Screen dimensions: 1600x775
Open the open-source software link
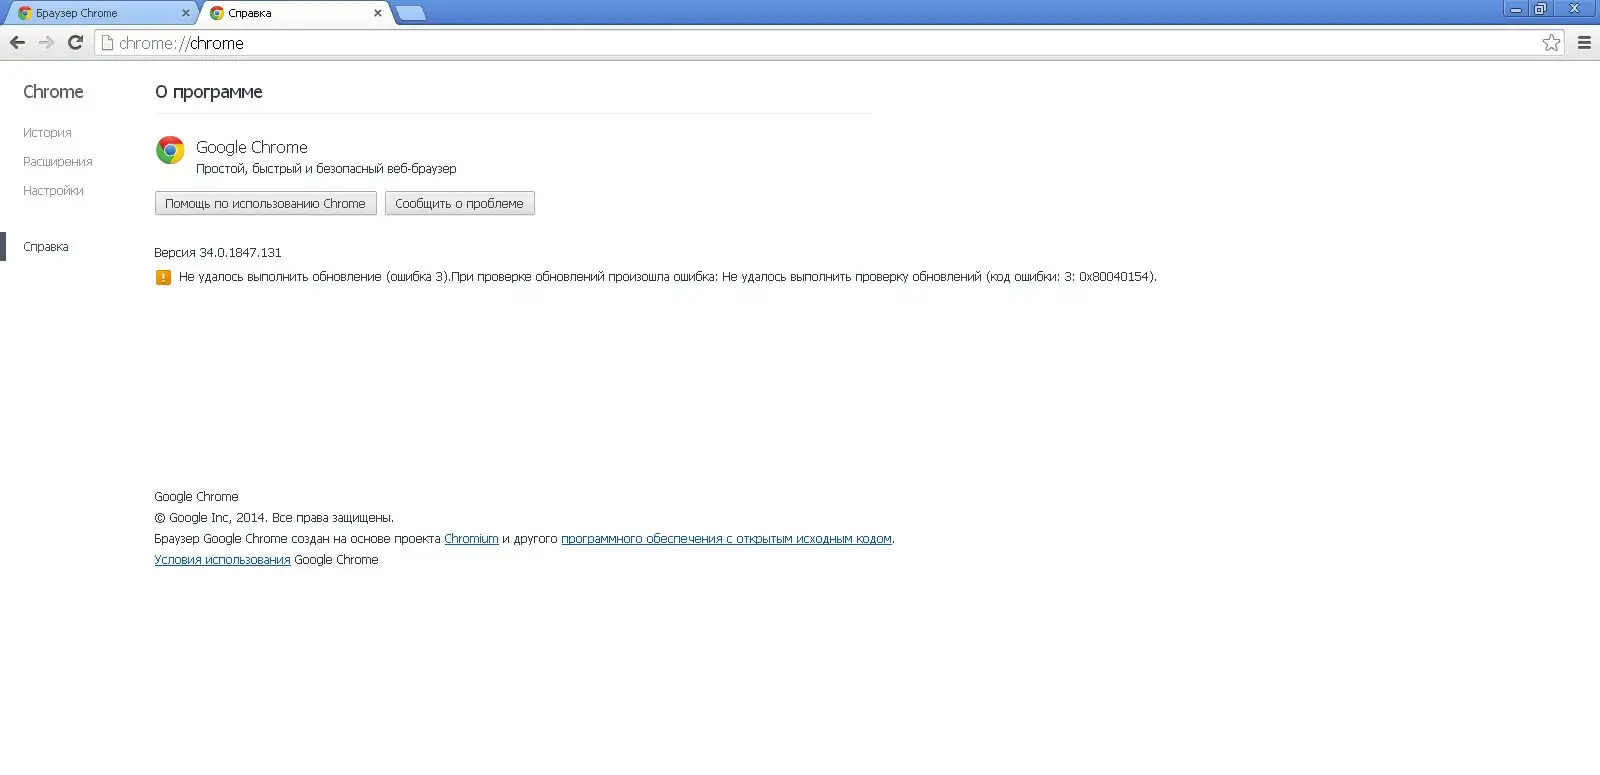click(726, 539)
